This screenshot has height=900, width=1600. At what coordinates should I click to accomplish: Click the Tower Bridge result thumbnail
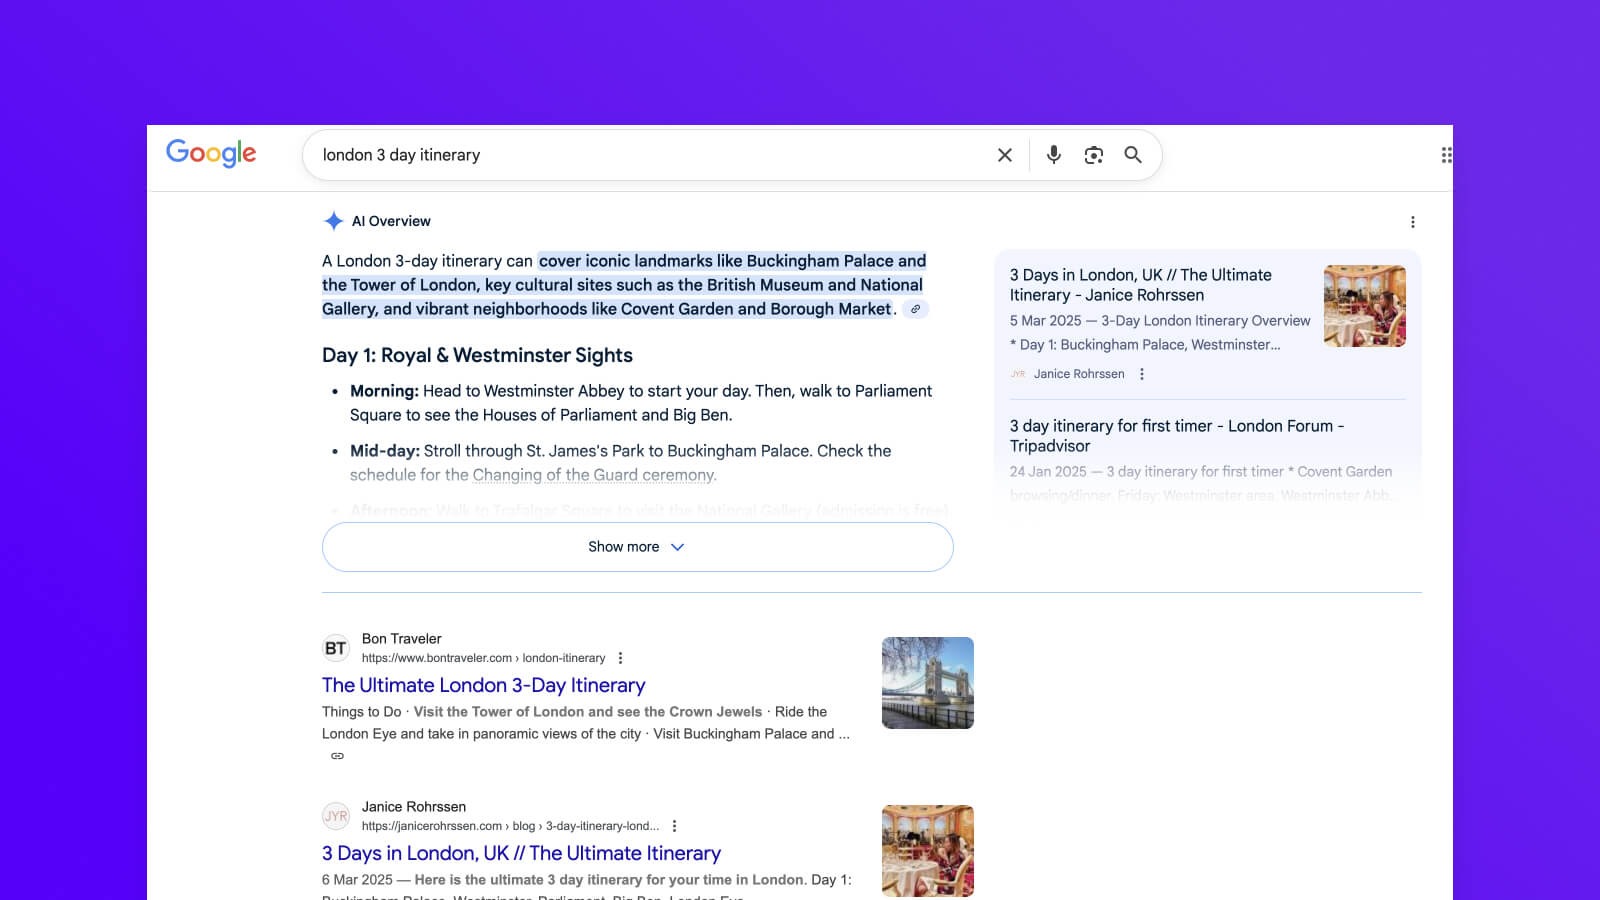(927, 682)
